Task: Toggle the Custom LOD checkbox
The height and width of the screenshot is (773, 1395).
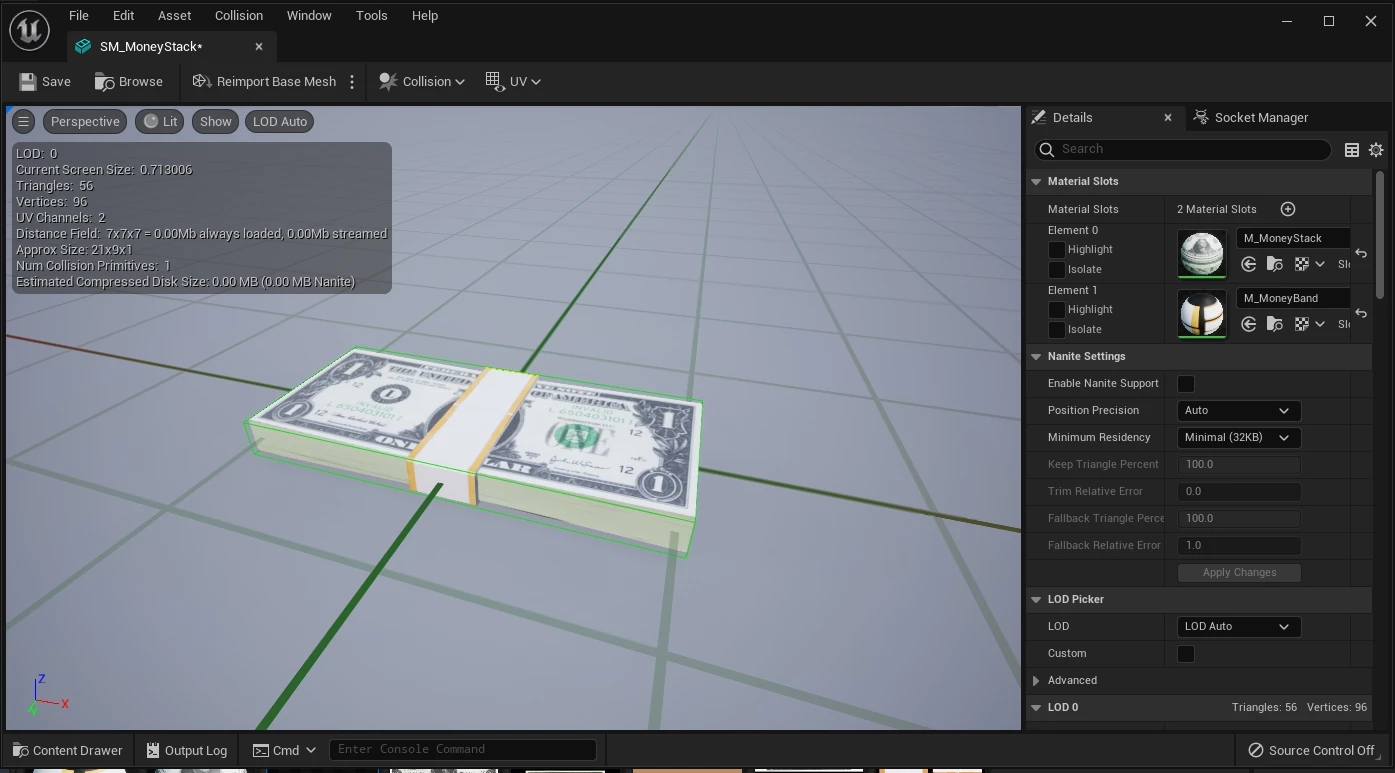Action: [1186, 654]
